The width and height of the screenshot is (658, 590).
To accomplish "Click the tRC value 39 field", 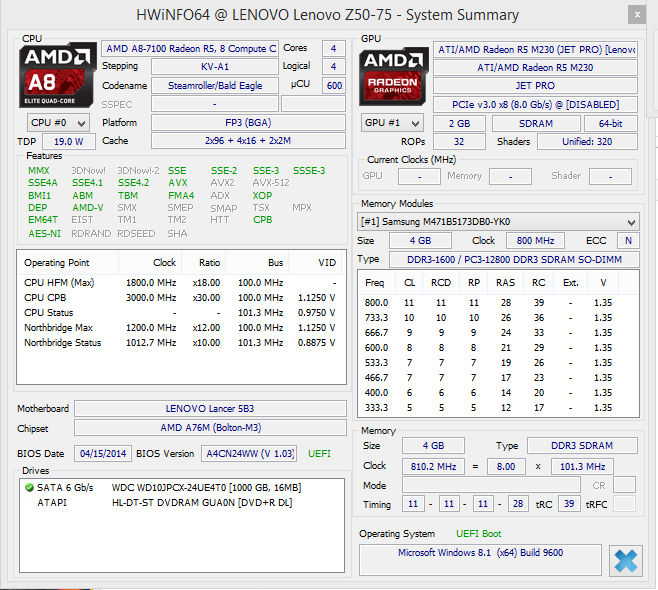I will point(569,504).
